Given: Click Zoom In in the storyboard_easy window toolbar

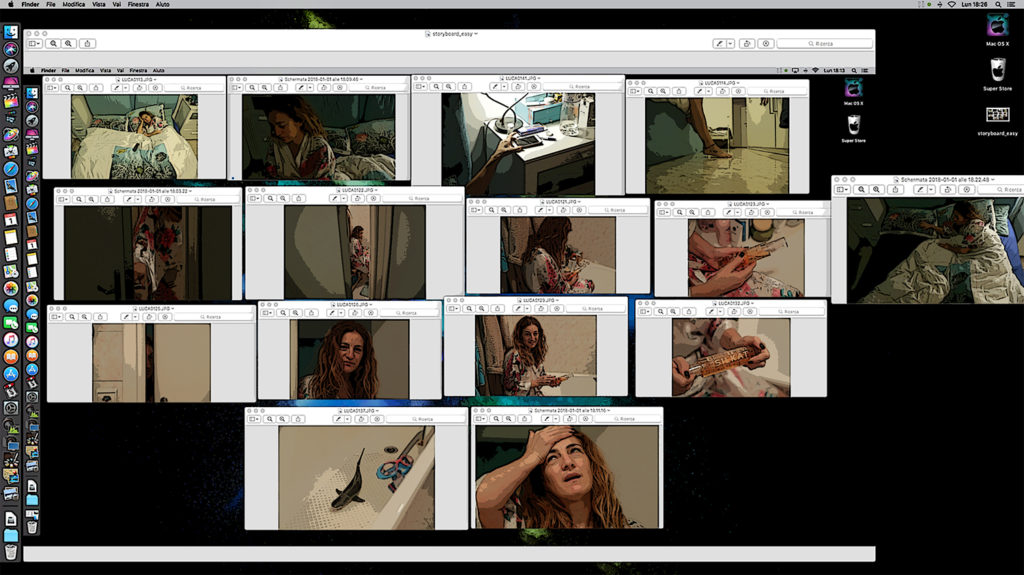Looking at the screenshot, I should click(x=69, y=44).
